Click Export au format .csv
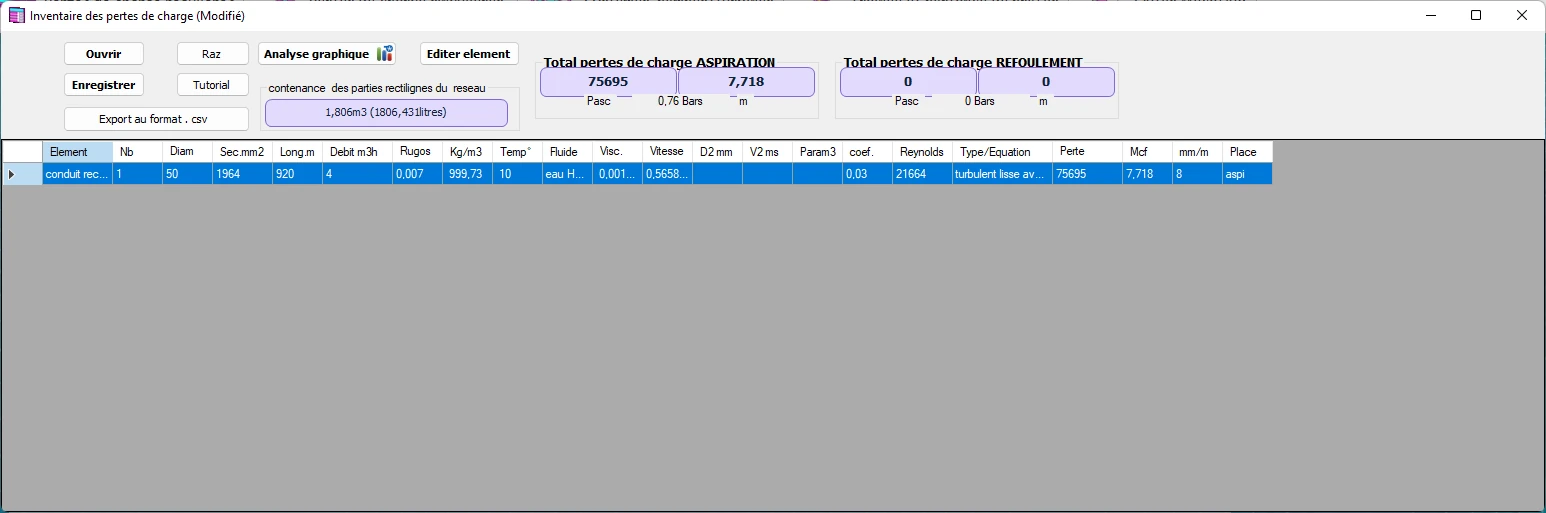The width and height of the screenshot is (1546, 513). [x=156, y=119]
